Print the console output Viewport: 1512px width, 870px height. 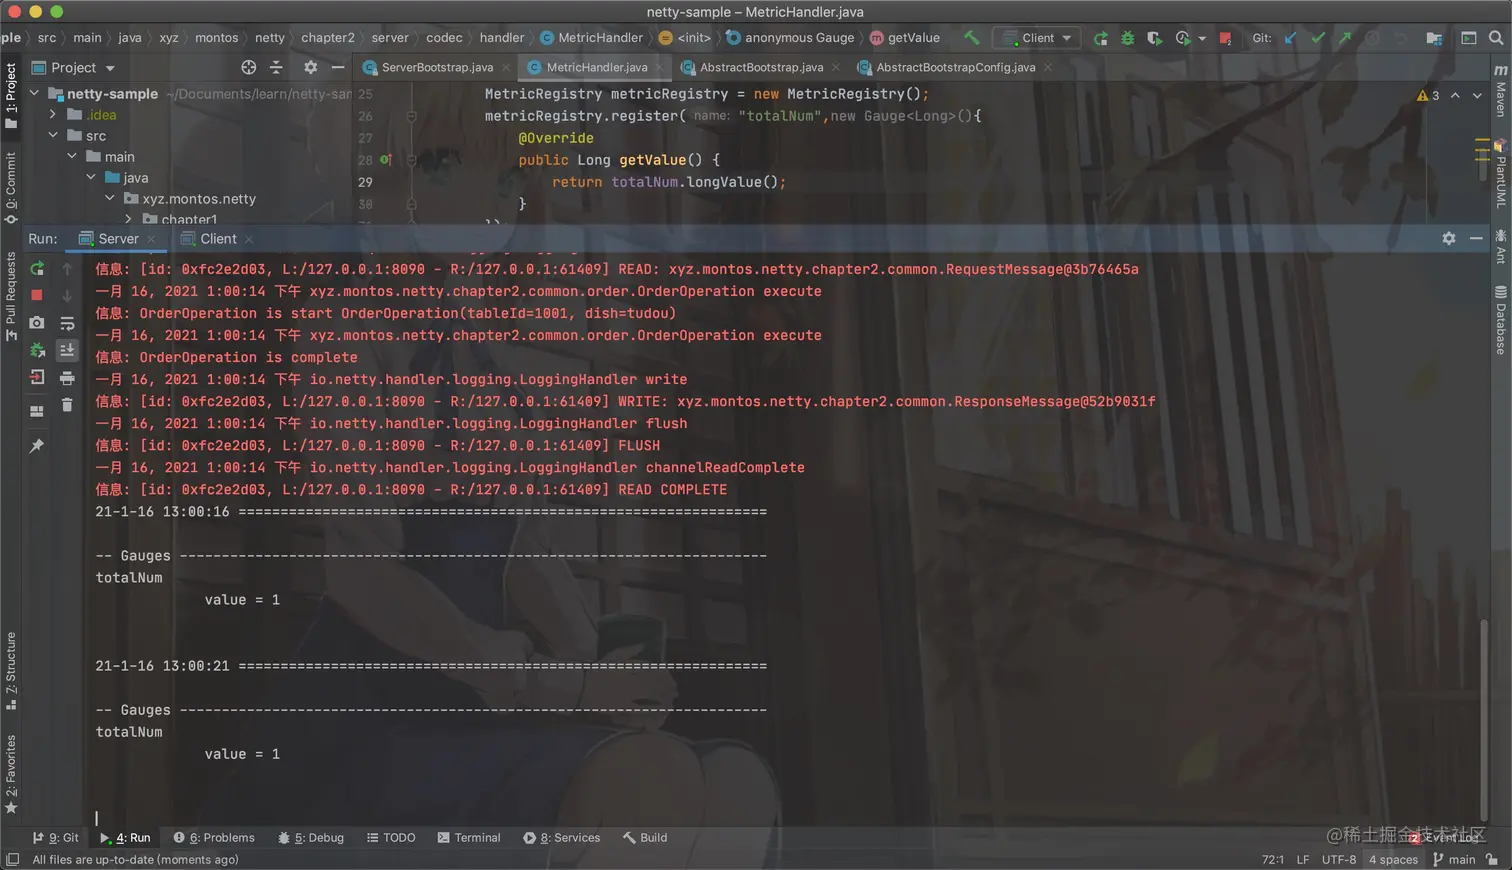[x=67, y=377]
